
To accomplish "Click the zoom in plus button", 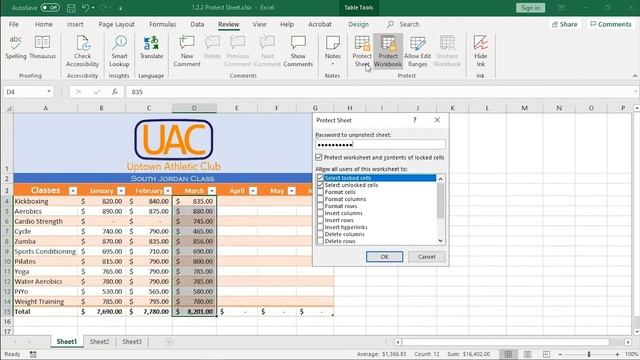I will [x=617, y=354].
